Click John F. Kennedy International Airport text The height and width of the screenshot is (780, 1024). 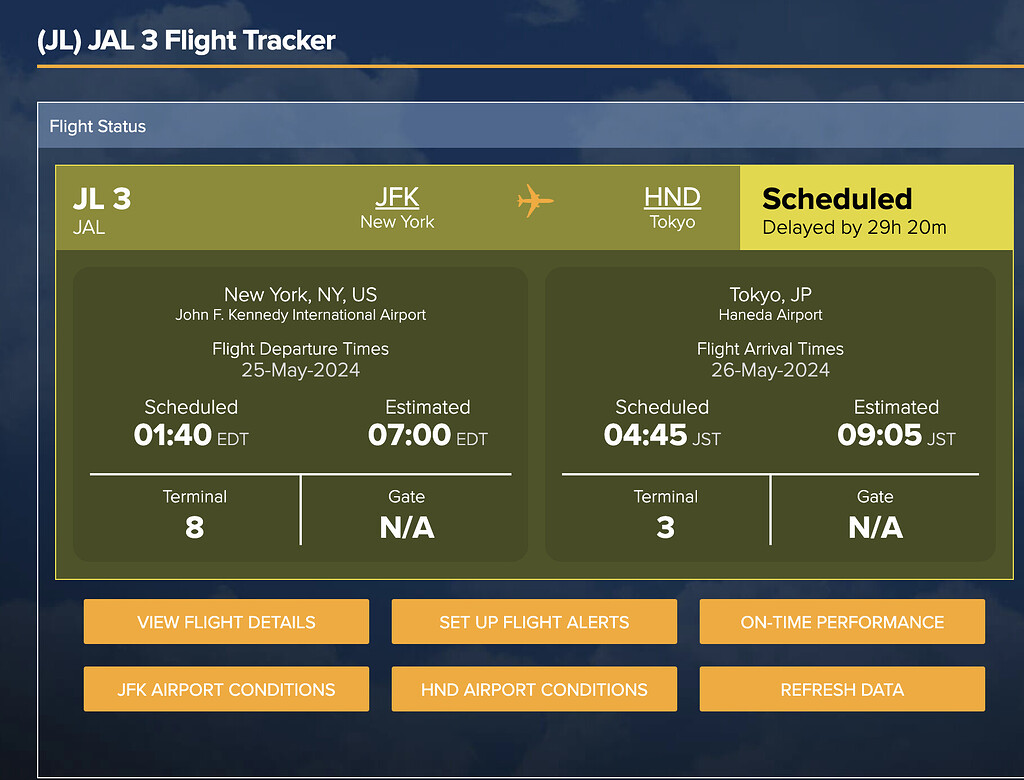(x=300, y=315)
